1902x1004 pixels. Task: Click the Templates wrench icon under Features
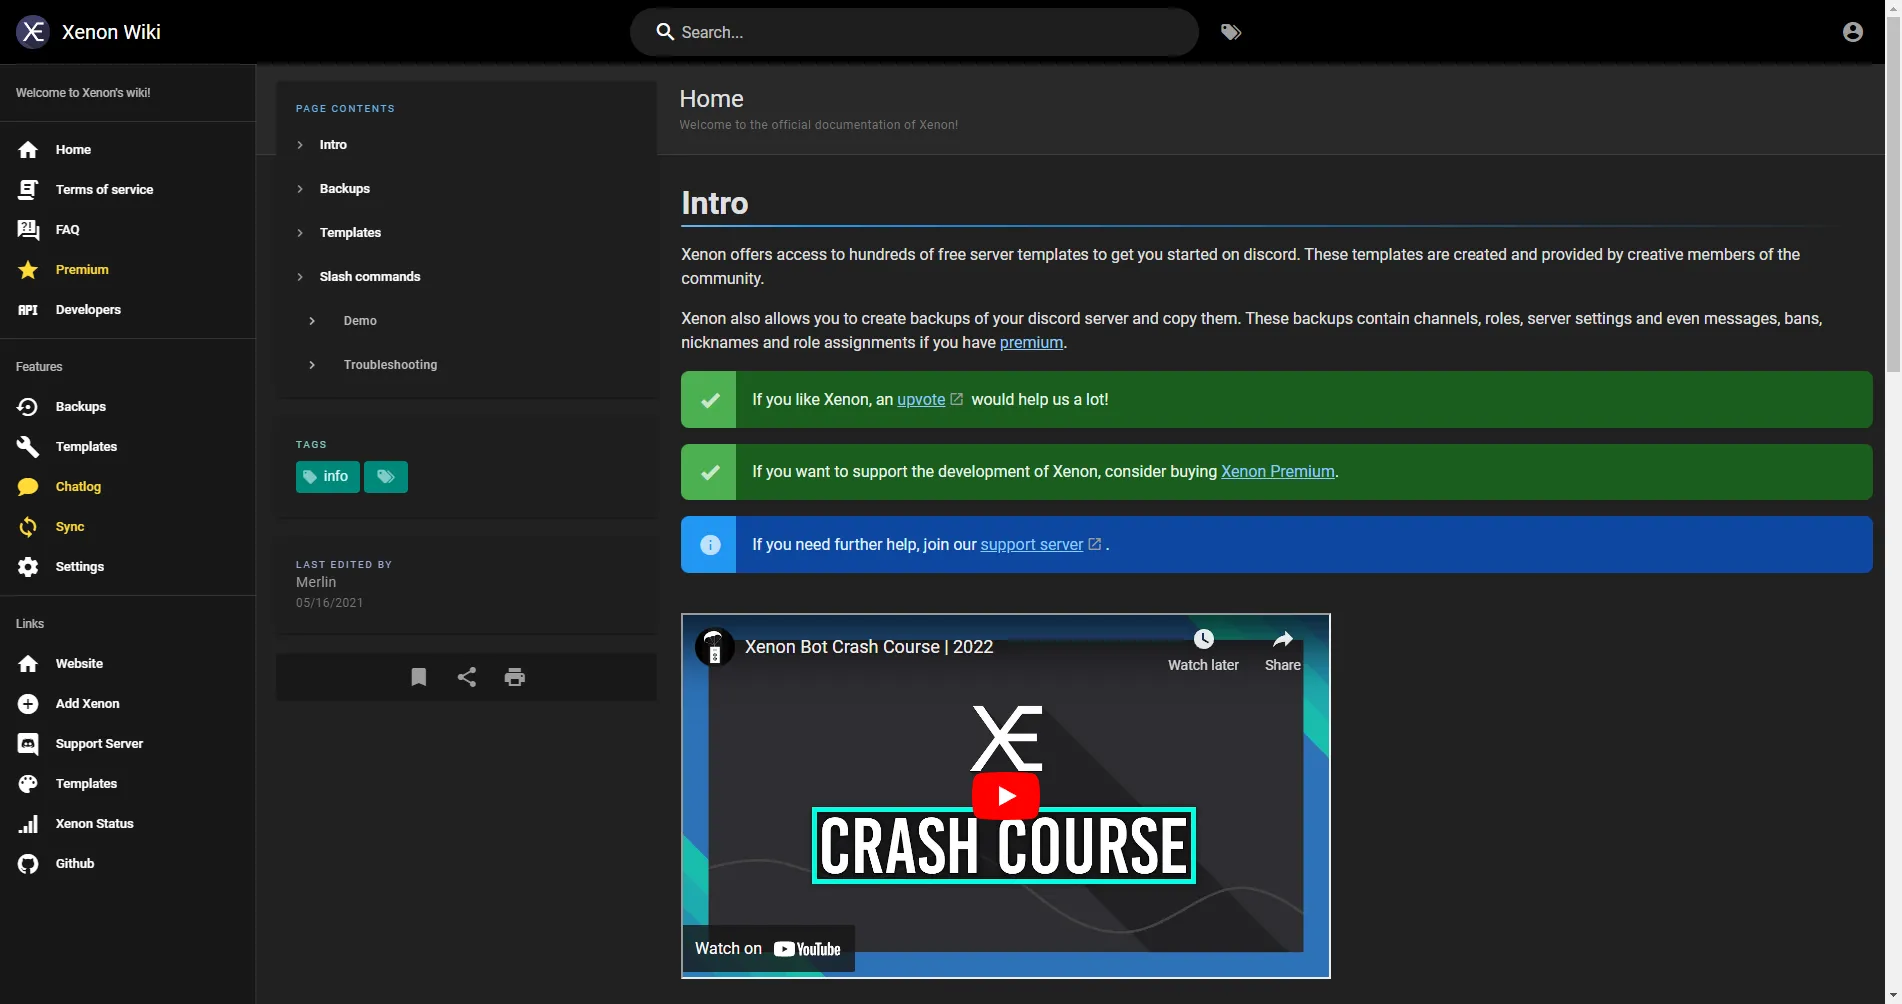point(28,447)
